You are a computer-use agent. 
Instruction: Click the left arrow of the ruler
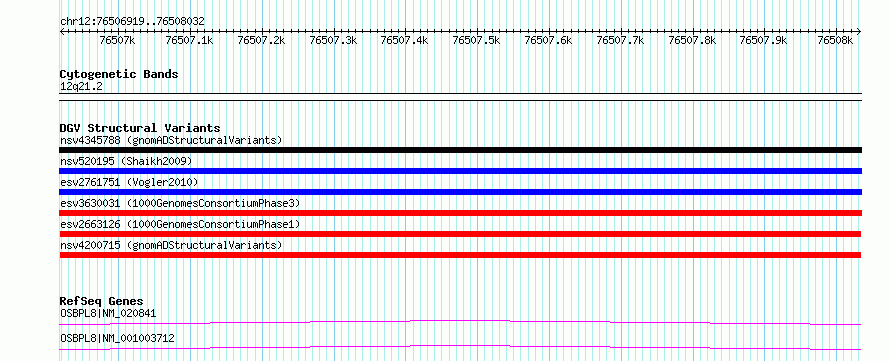(x=62, y=32)
